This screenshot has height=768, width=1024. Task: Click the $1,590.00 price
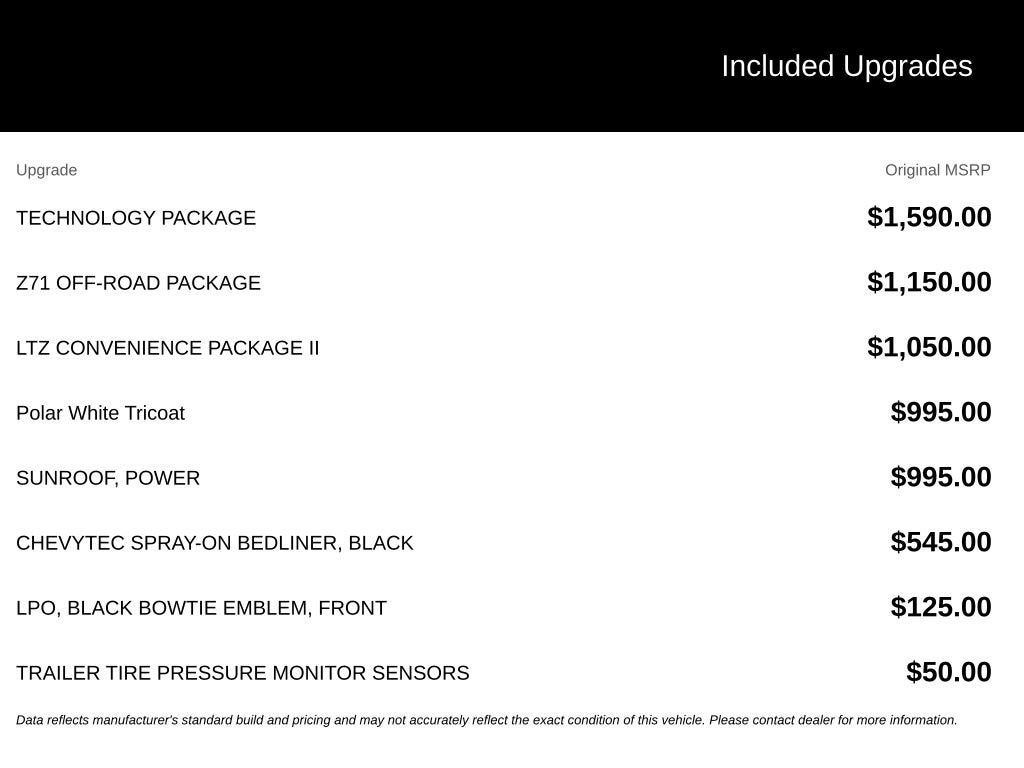tap(929, 217)
